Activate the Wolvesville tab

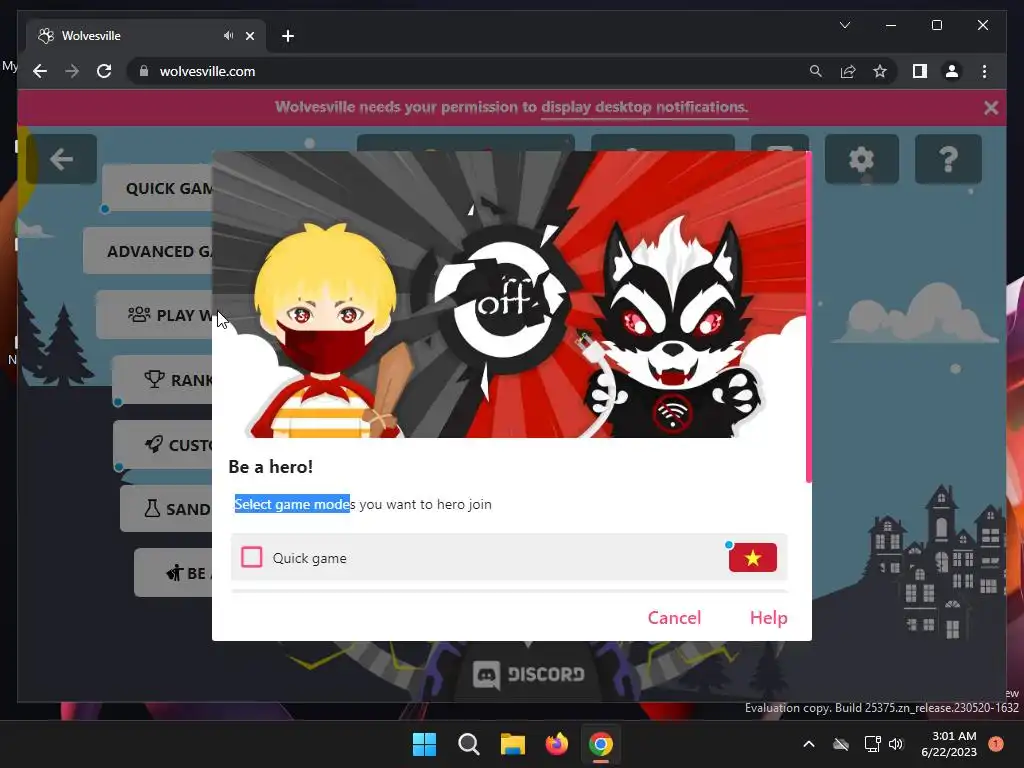point(146,36)
